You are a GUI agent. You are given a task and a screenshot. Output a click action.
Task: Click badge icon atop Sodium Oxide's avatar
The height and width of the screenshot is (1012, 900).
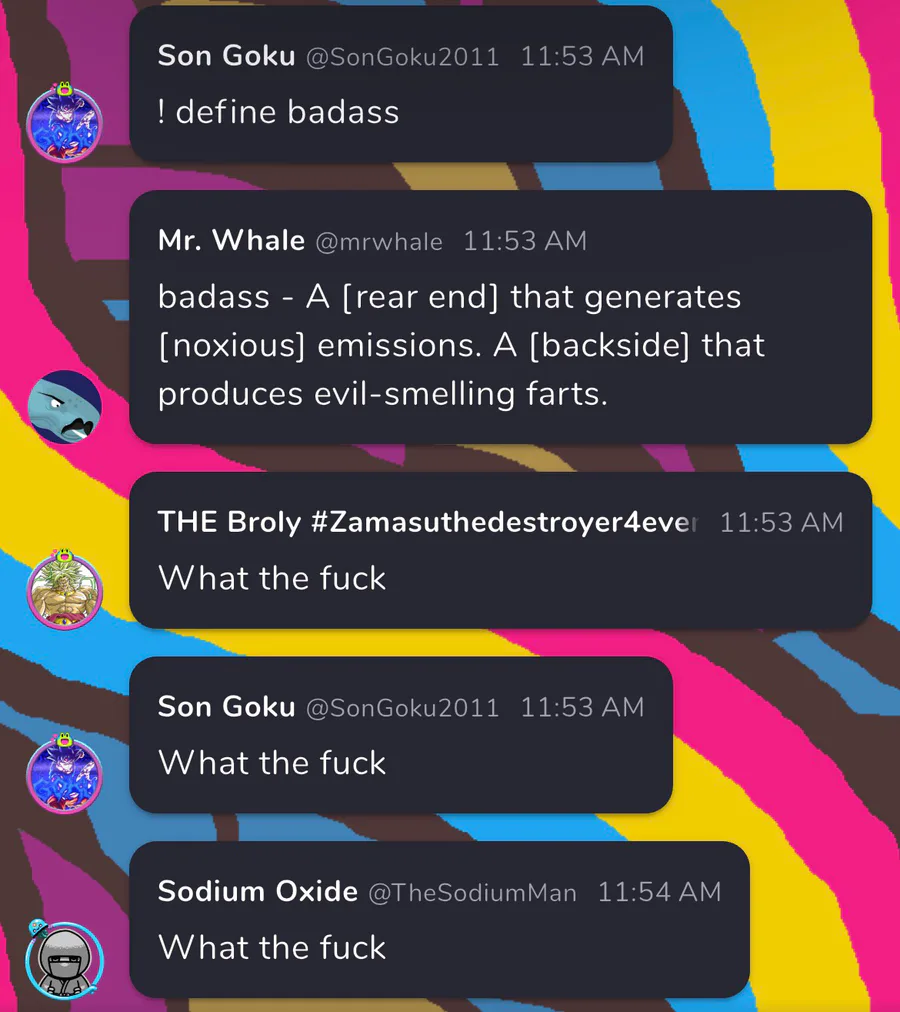38,928
